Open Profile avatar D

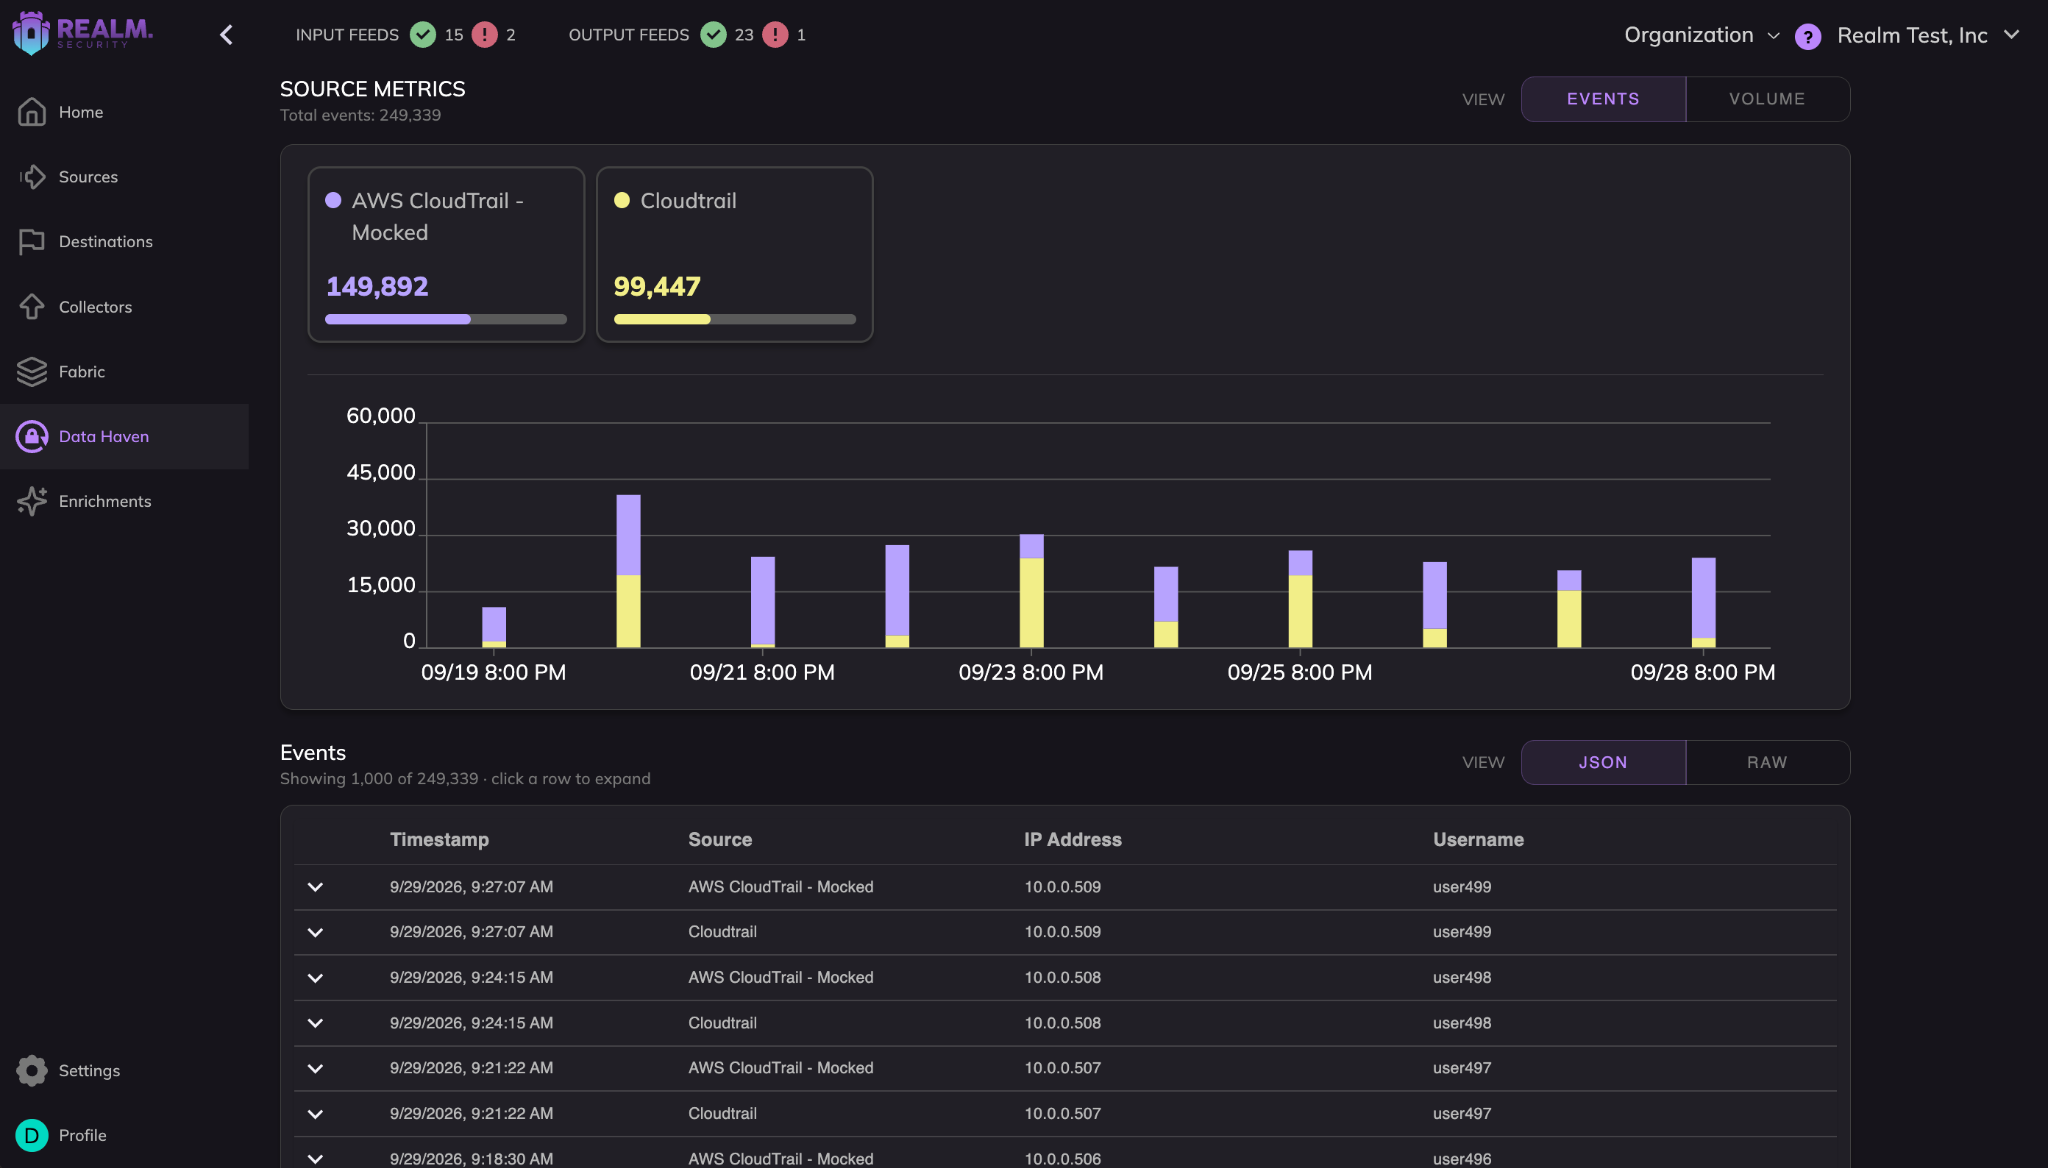click(x=32, y=1135)
